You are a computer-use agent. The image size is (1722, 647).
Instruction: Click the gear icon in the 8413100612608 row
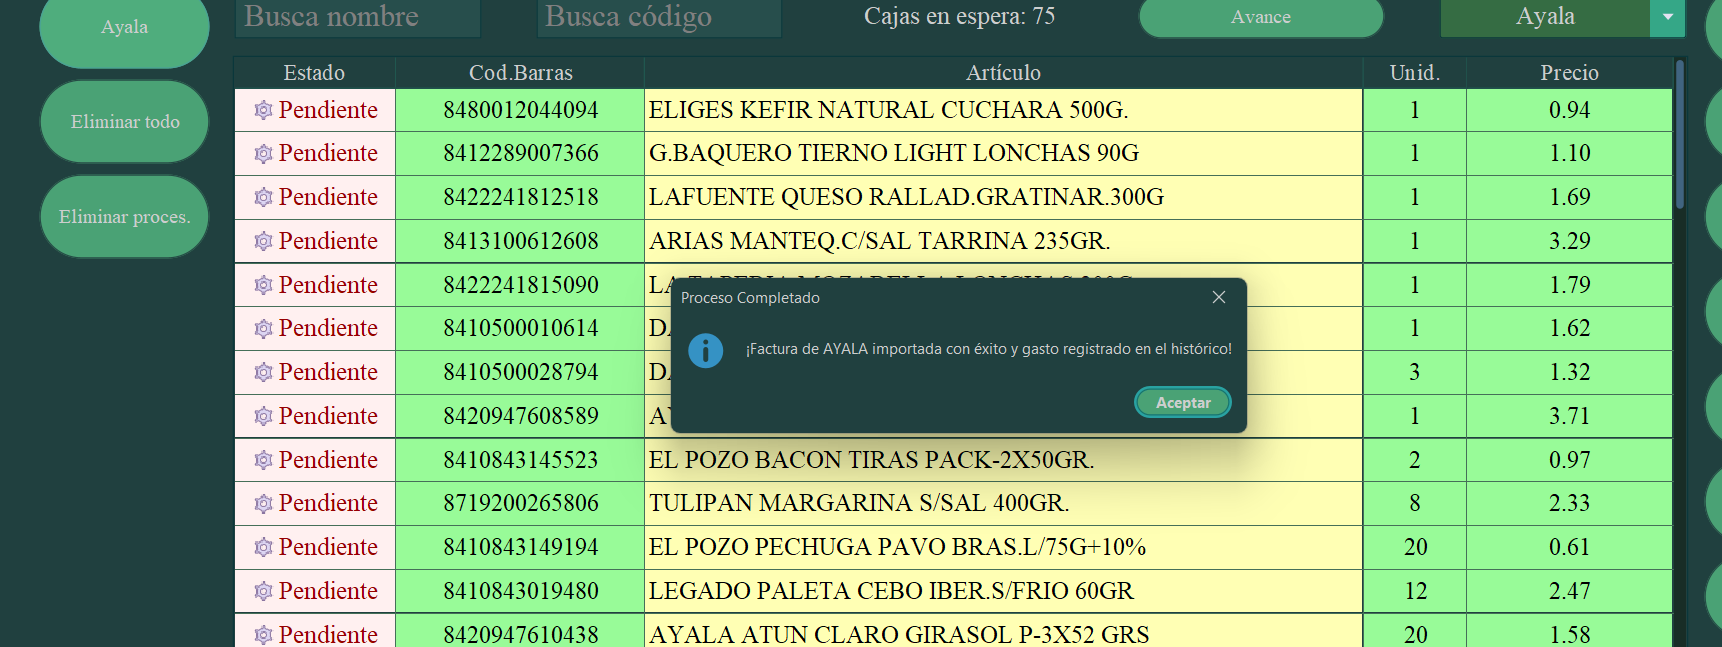[263, 241]
